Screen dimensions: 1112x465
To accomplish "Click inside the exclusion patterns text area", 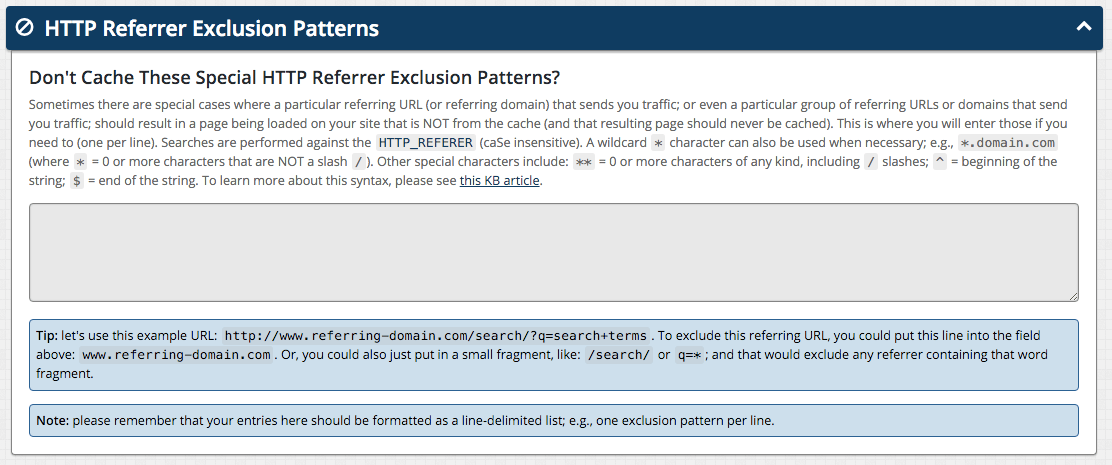I will (553, 252).
